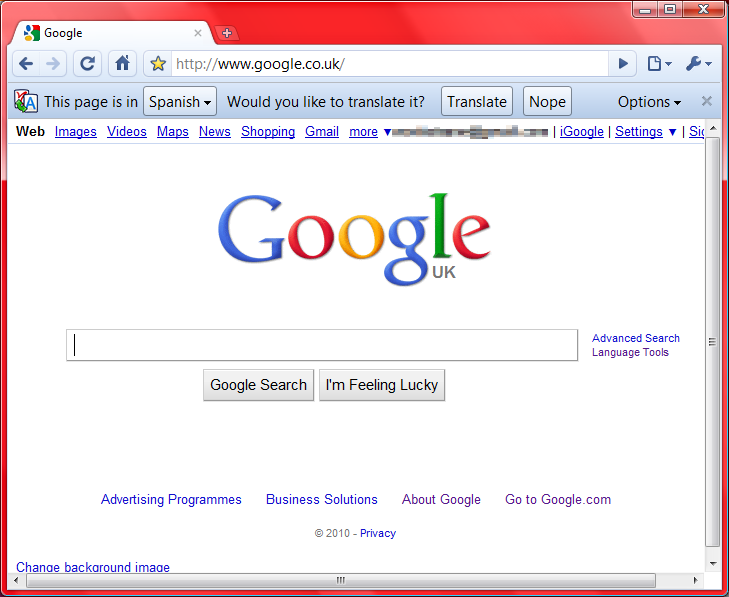729x597 pixels.
Task: Open Language Tools link
Action: [x=630, y=352]
